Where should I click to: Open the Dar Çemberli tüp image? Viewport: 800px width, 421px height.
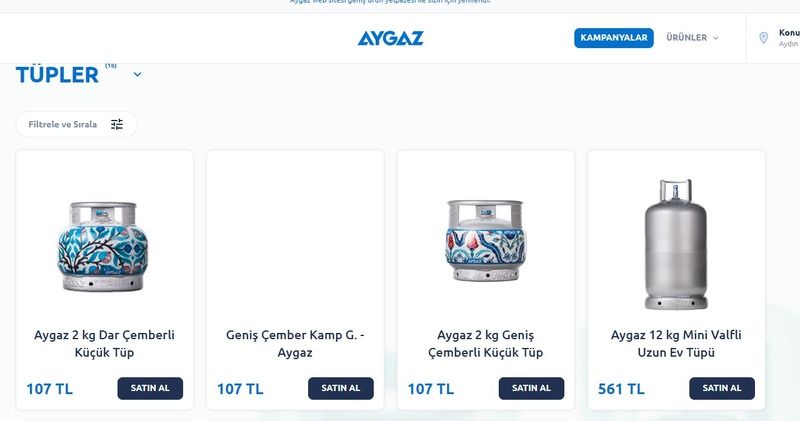103,246
